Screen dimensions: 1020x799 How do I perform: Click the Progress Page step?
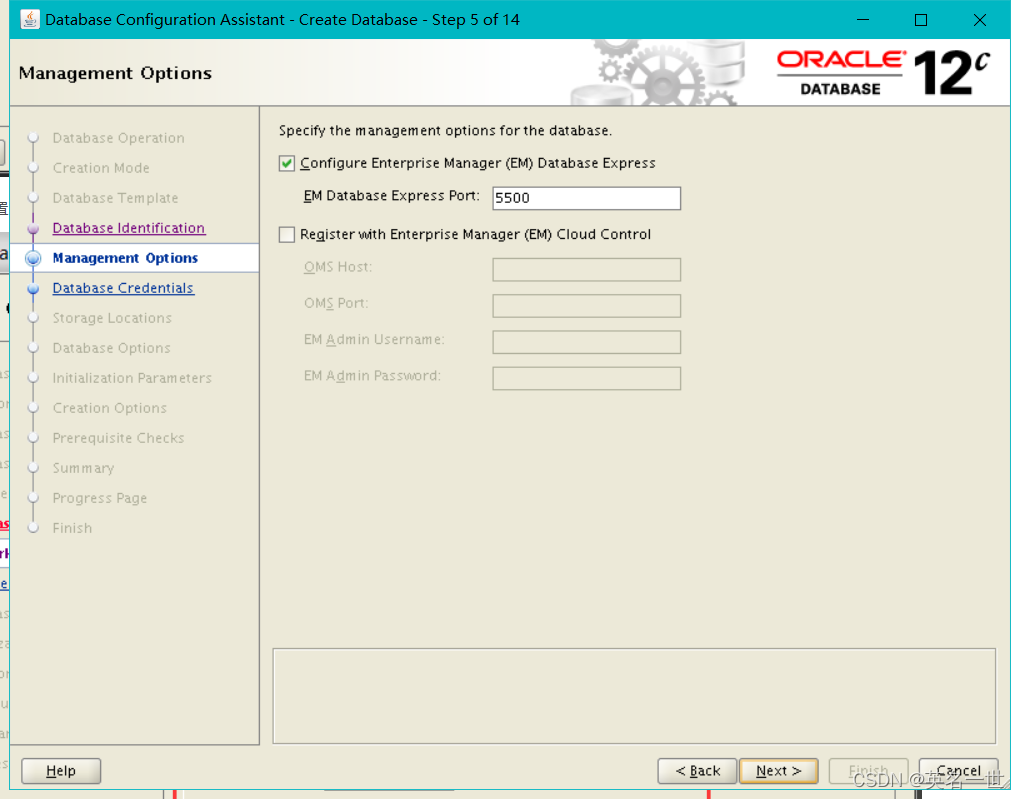click(x=100, y=498)
